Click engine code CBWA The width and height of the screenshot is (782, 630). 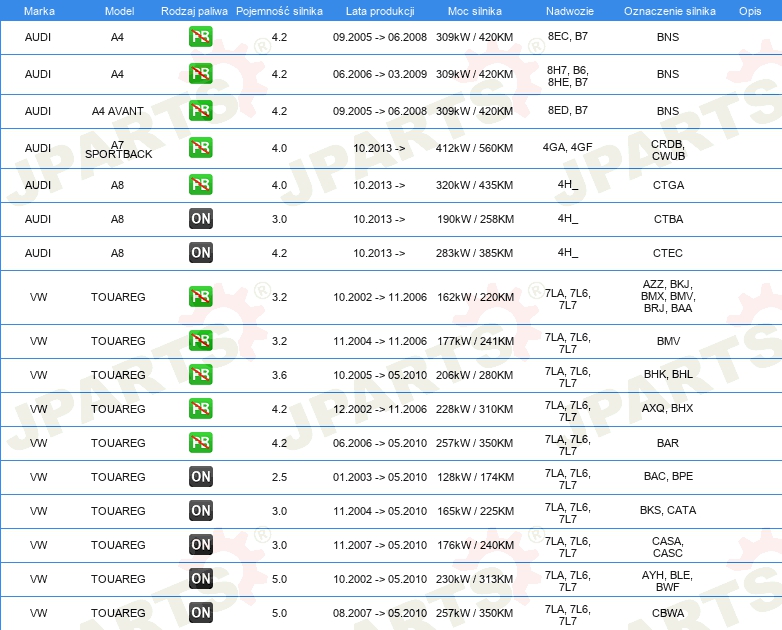668,613
